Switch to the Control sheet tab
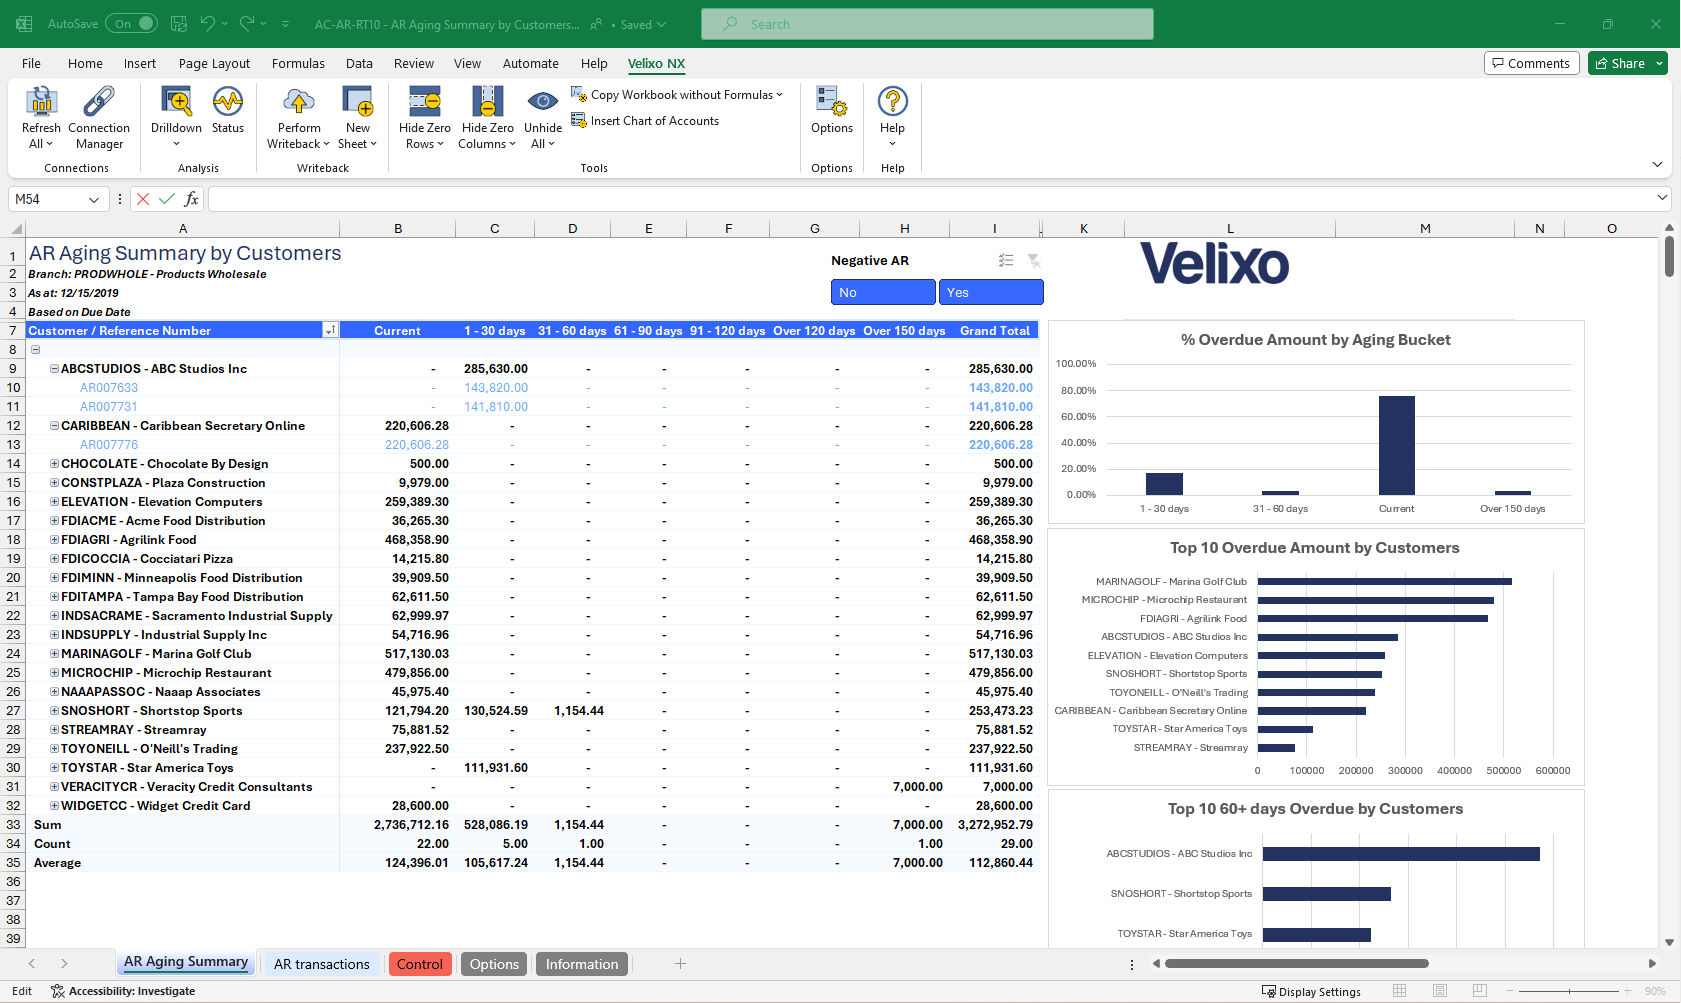The image size is (1681, 1003). [420, 964]
